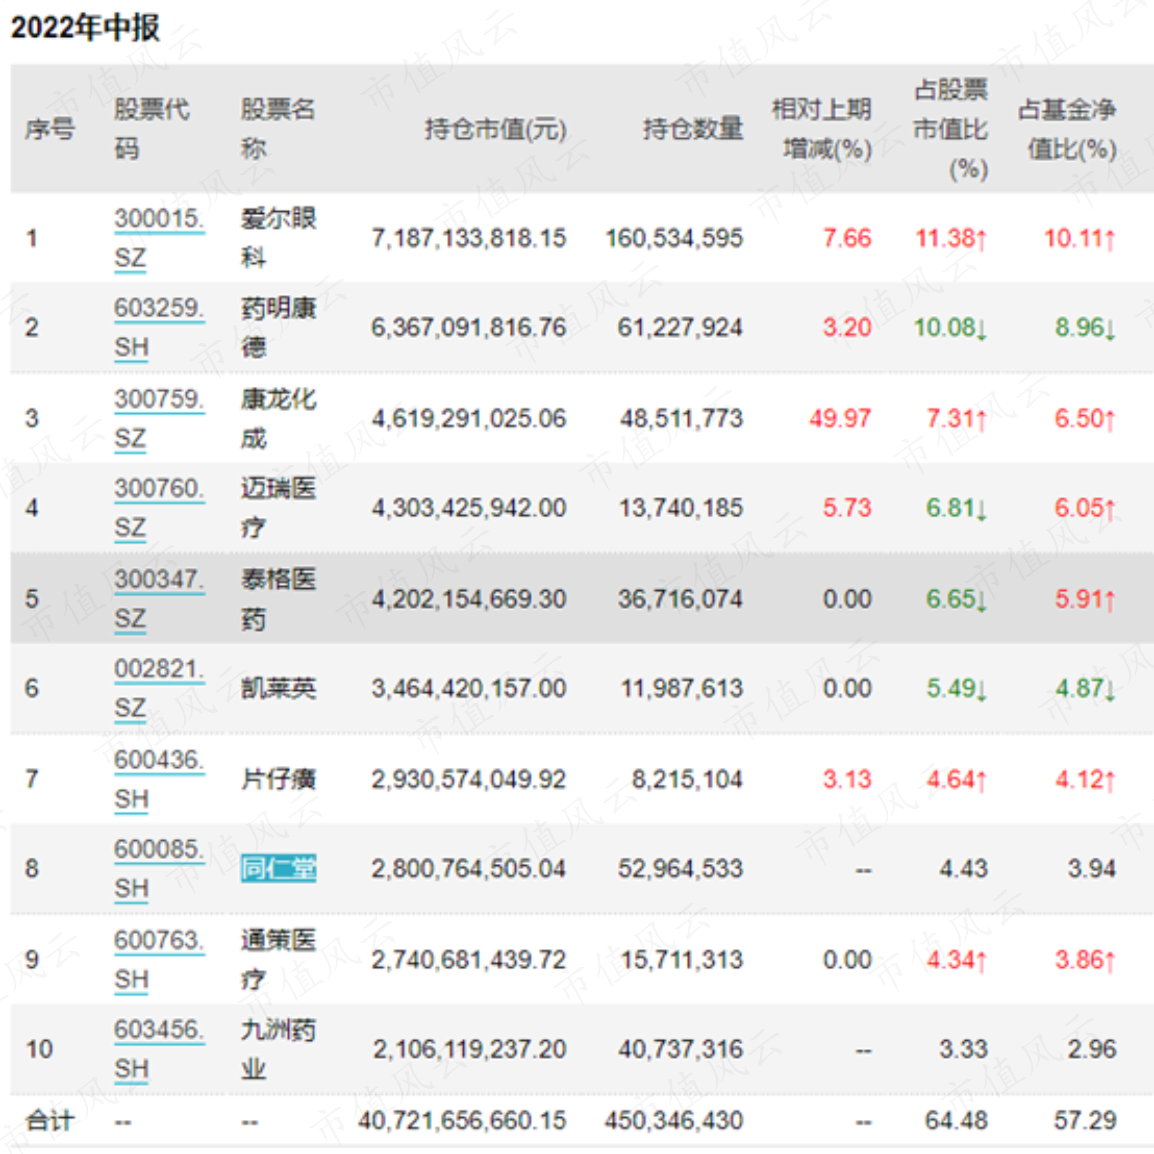Viewport: 1154px width, 1154px height.
Task: Click the 2022年中报 report title
Action: click(85, 28)
